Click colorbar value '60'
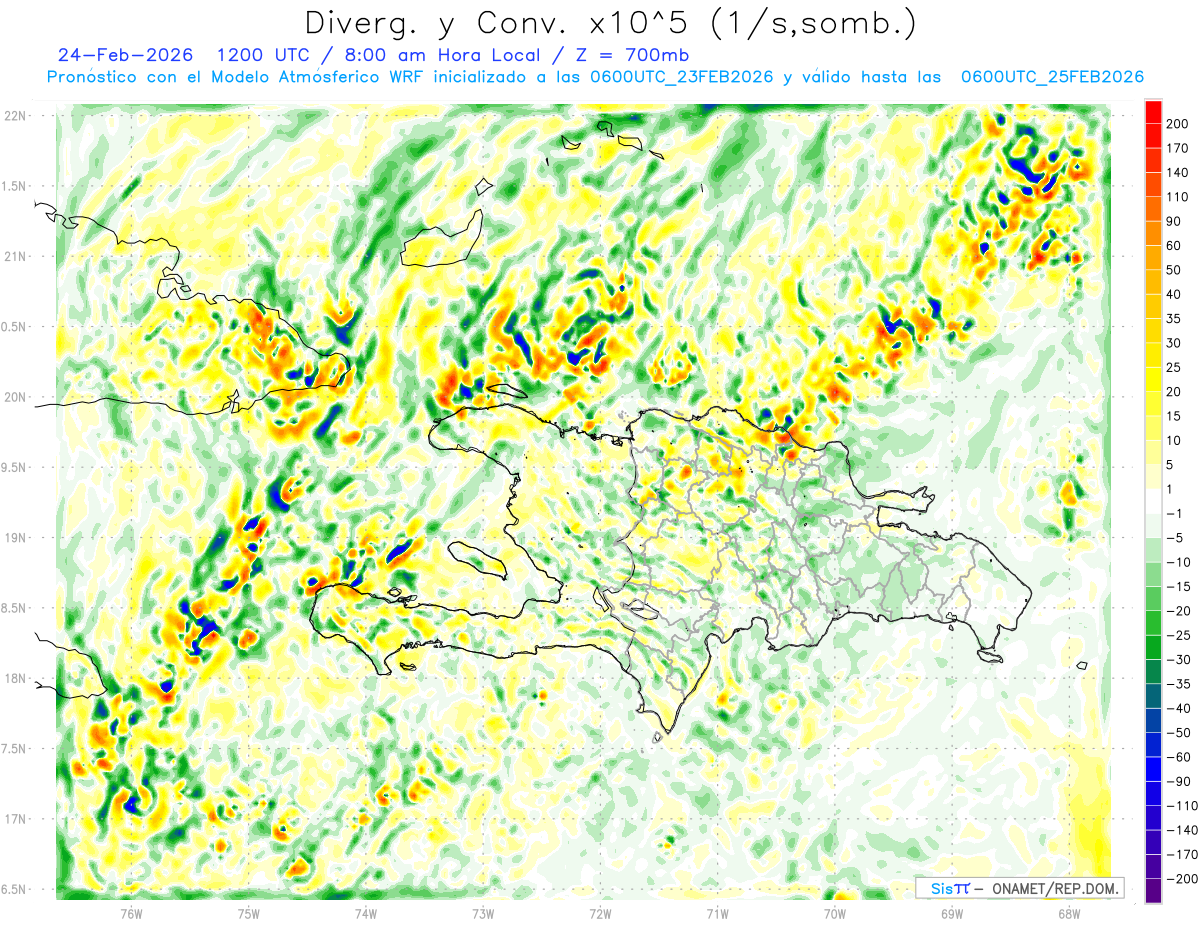 (x=1175, y=246)
